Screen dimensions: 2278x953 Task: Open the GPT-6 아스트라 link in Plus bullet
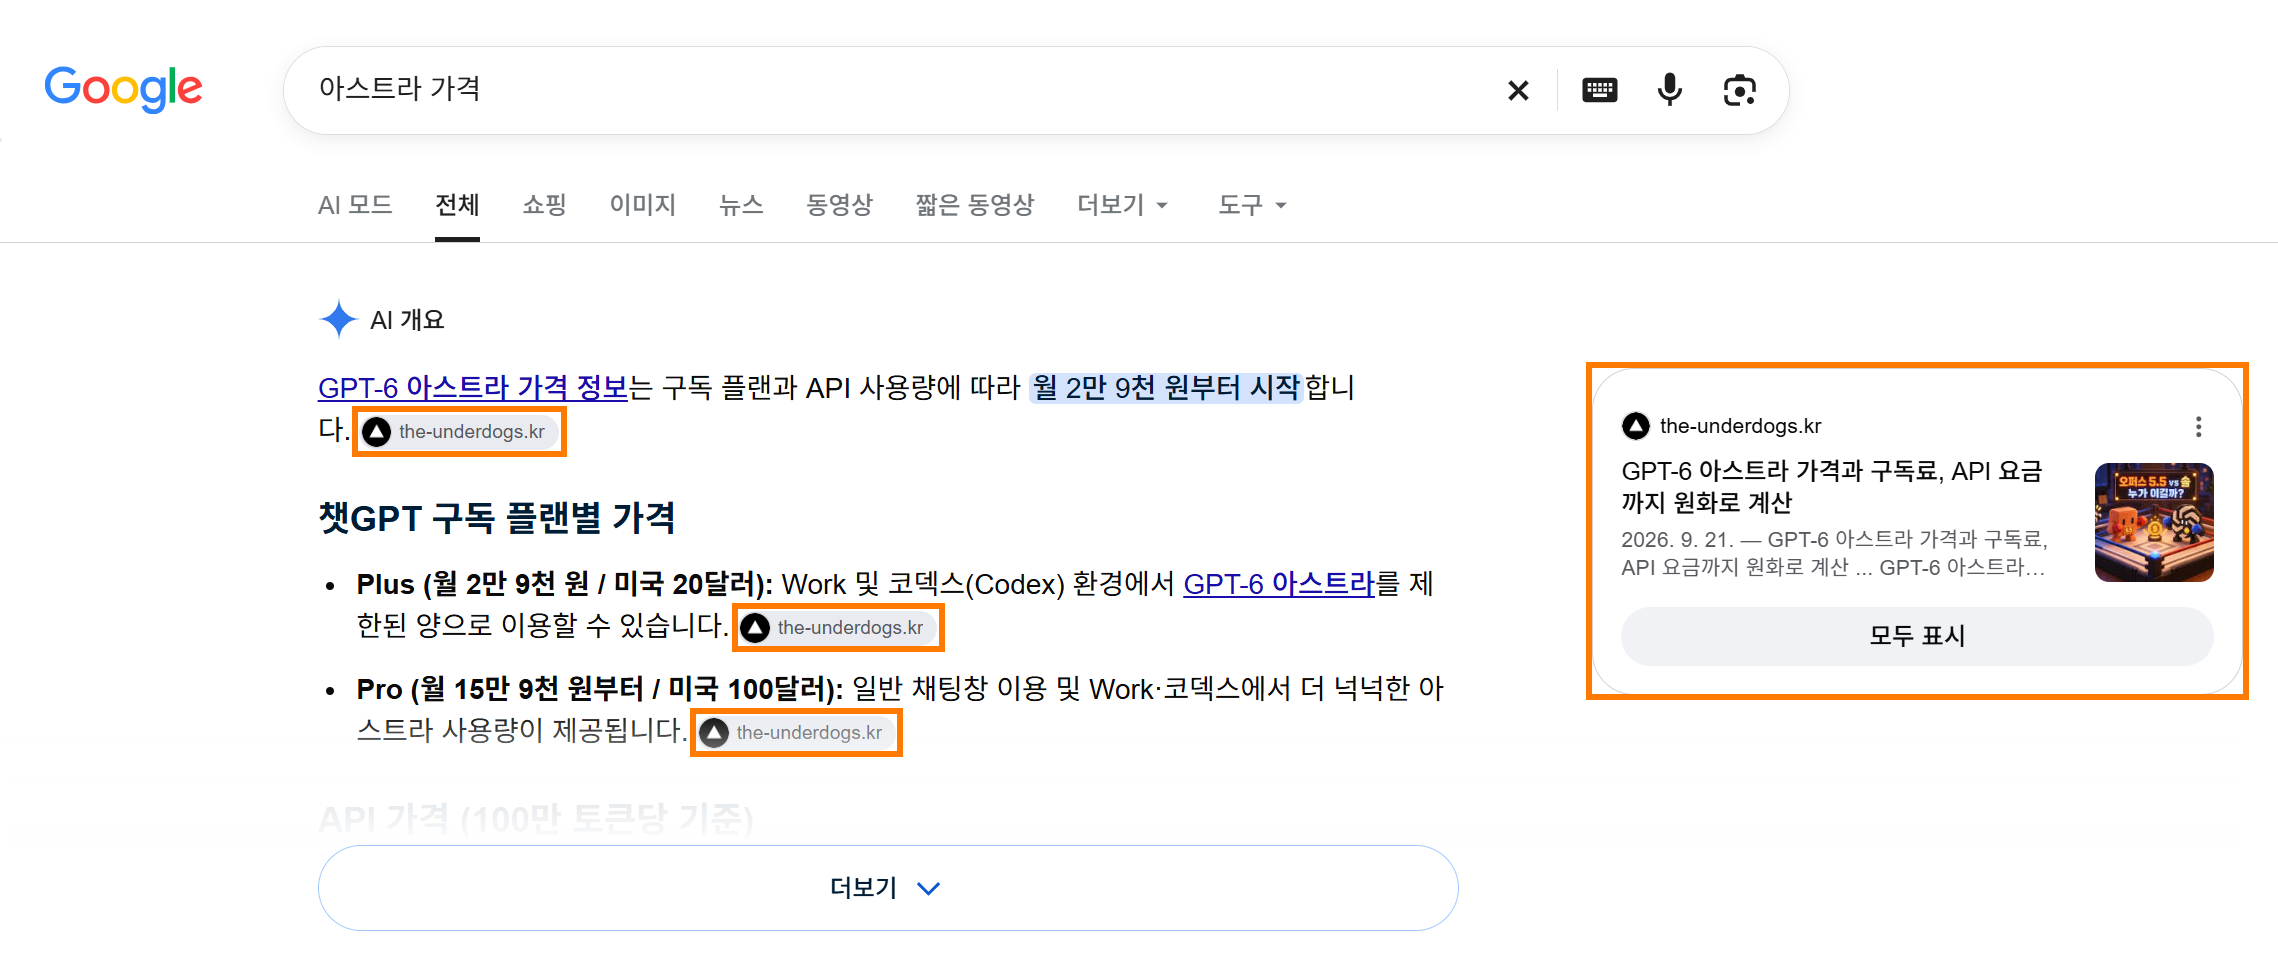(x=1279, y=584)
